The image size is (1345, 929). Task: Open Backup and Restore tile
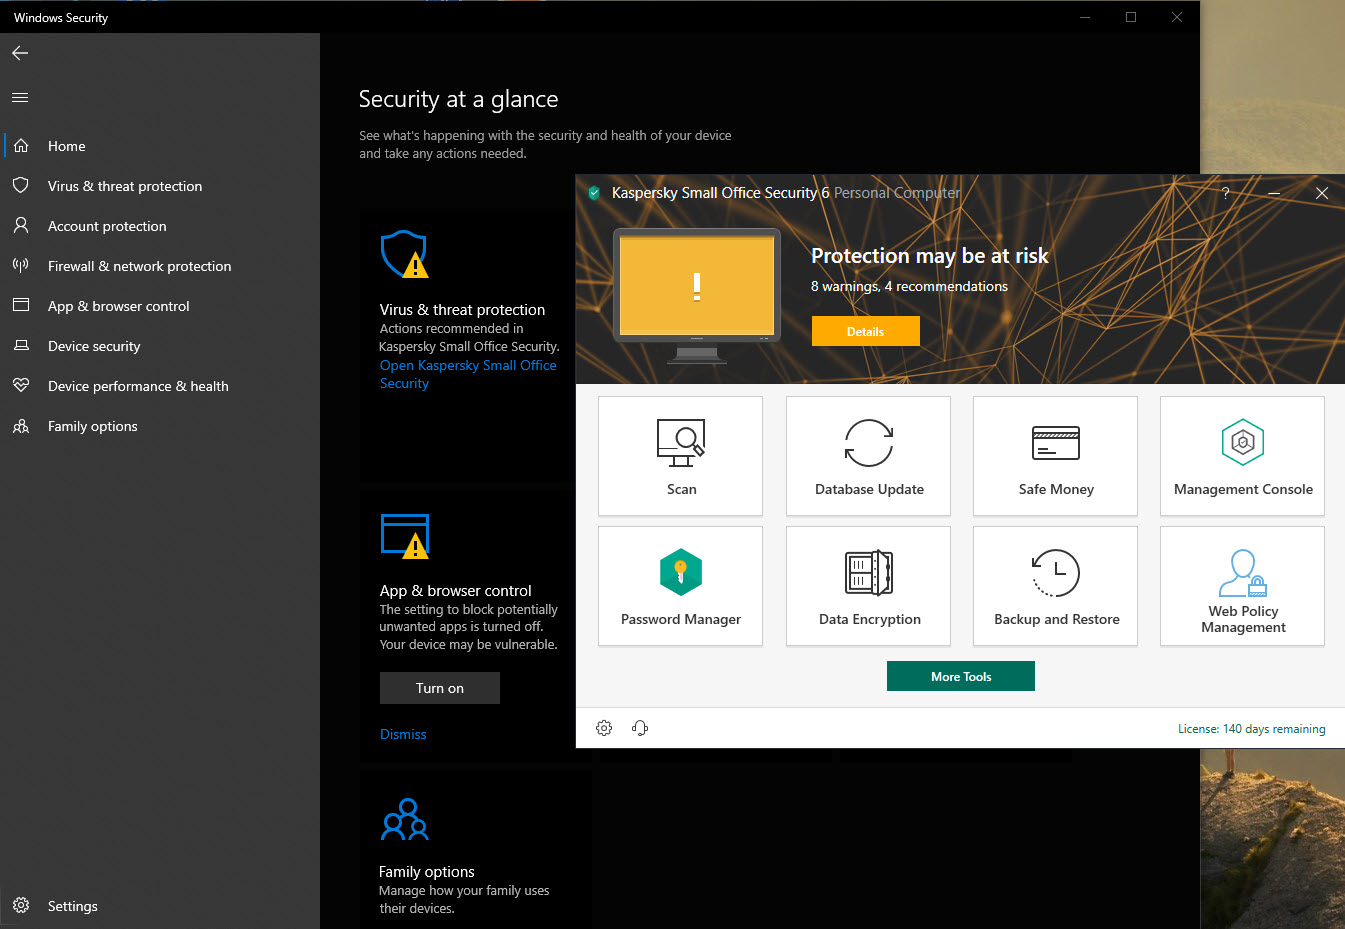[1055, 586]
